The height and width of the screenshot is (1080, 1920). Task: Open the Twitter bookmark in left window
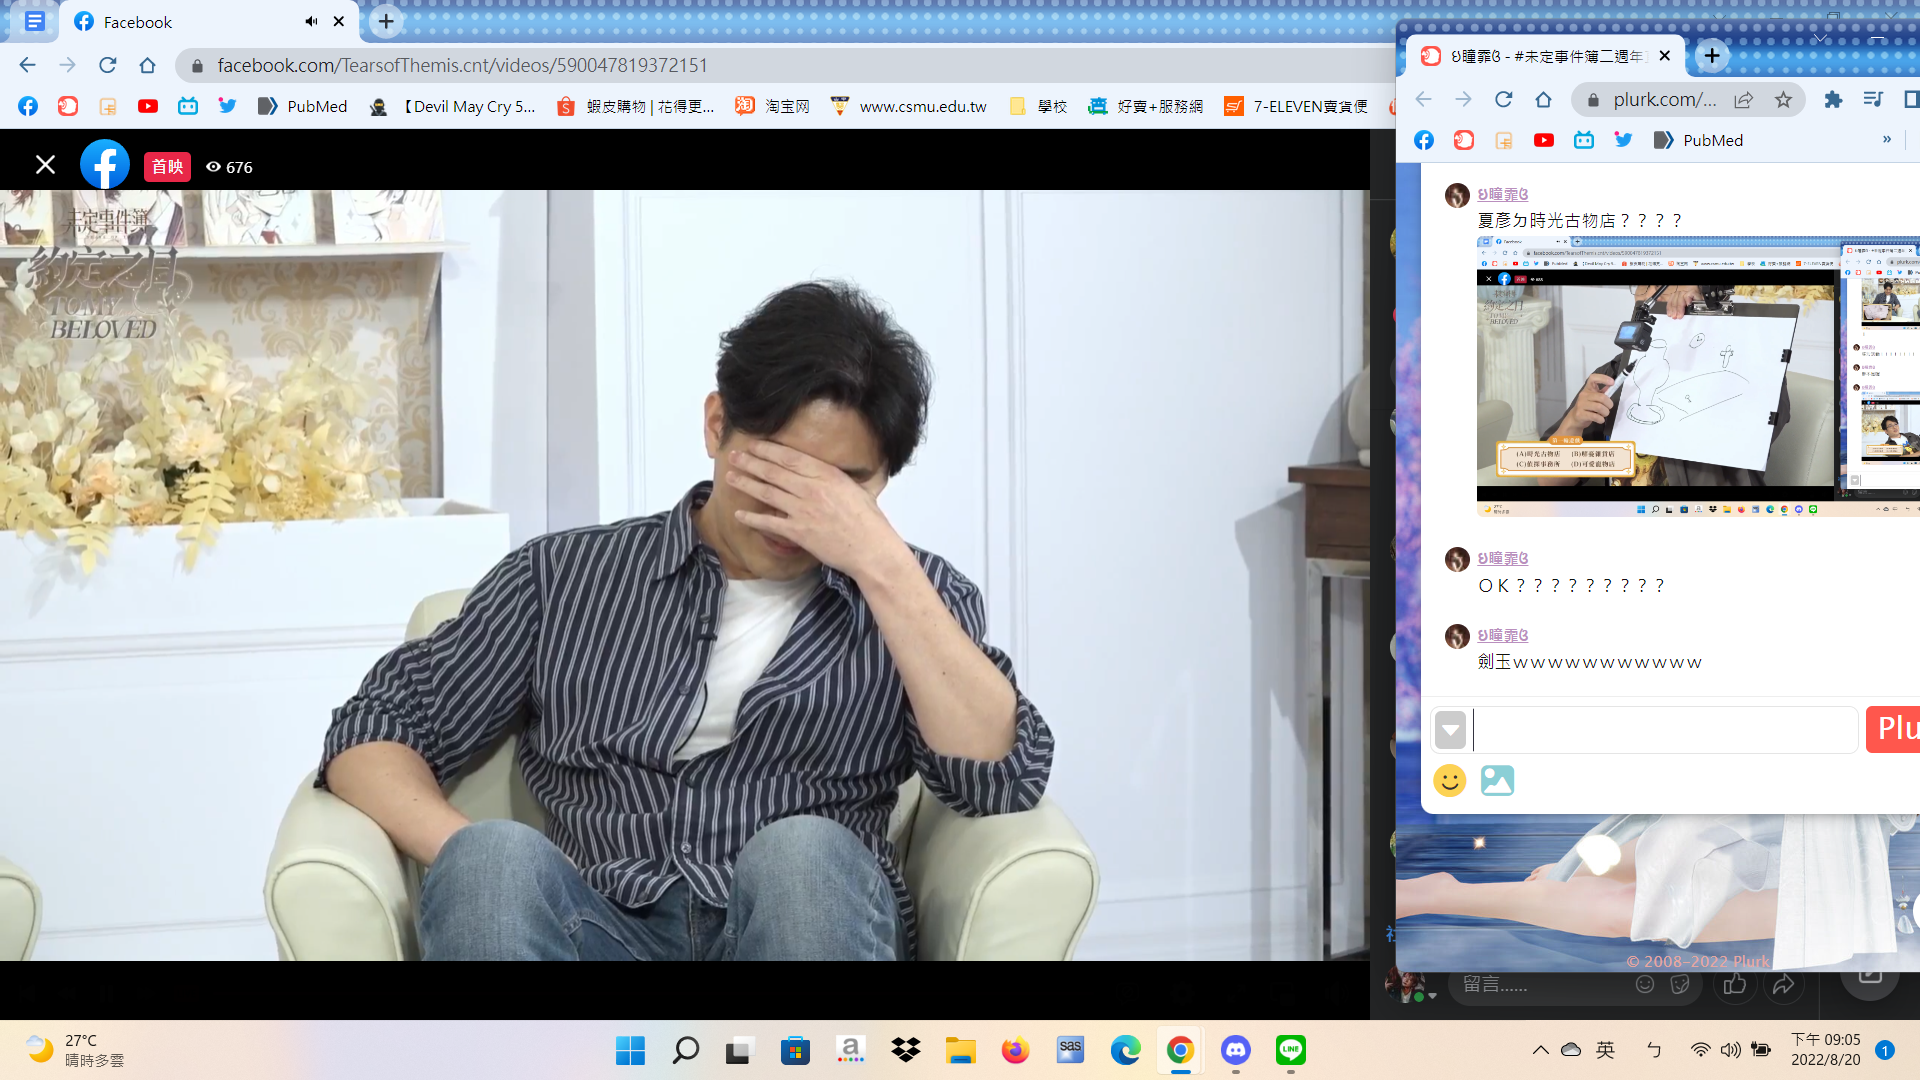tap(228, 106)
